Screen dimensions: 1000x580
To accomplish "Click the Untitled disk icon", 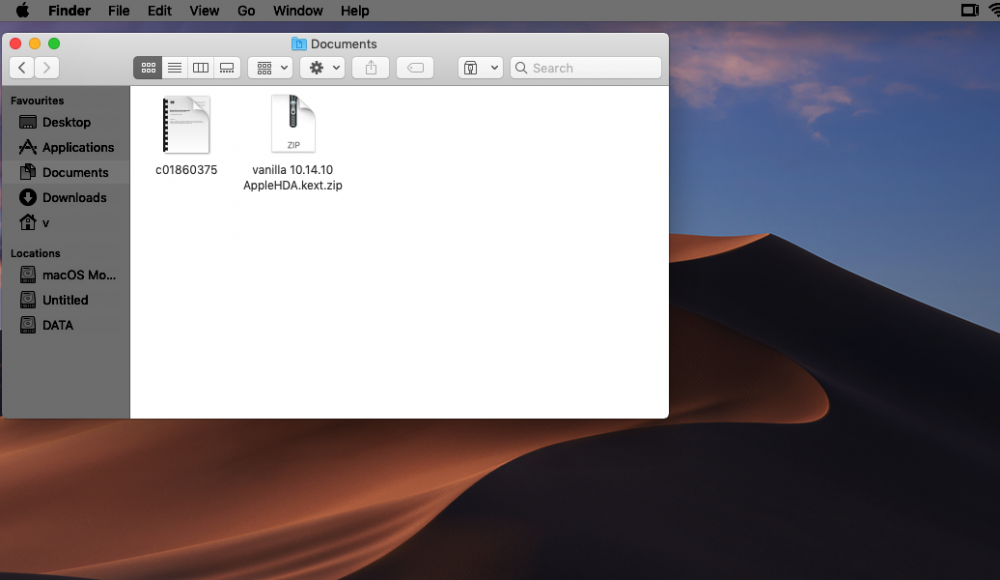I will tap(27, 299).
